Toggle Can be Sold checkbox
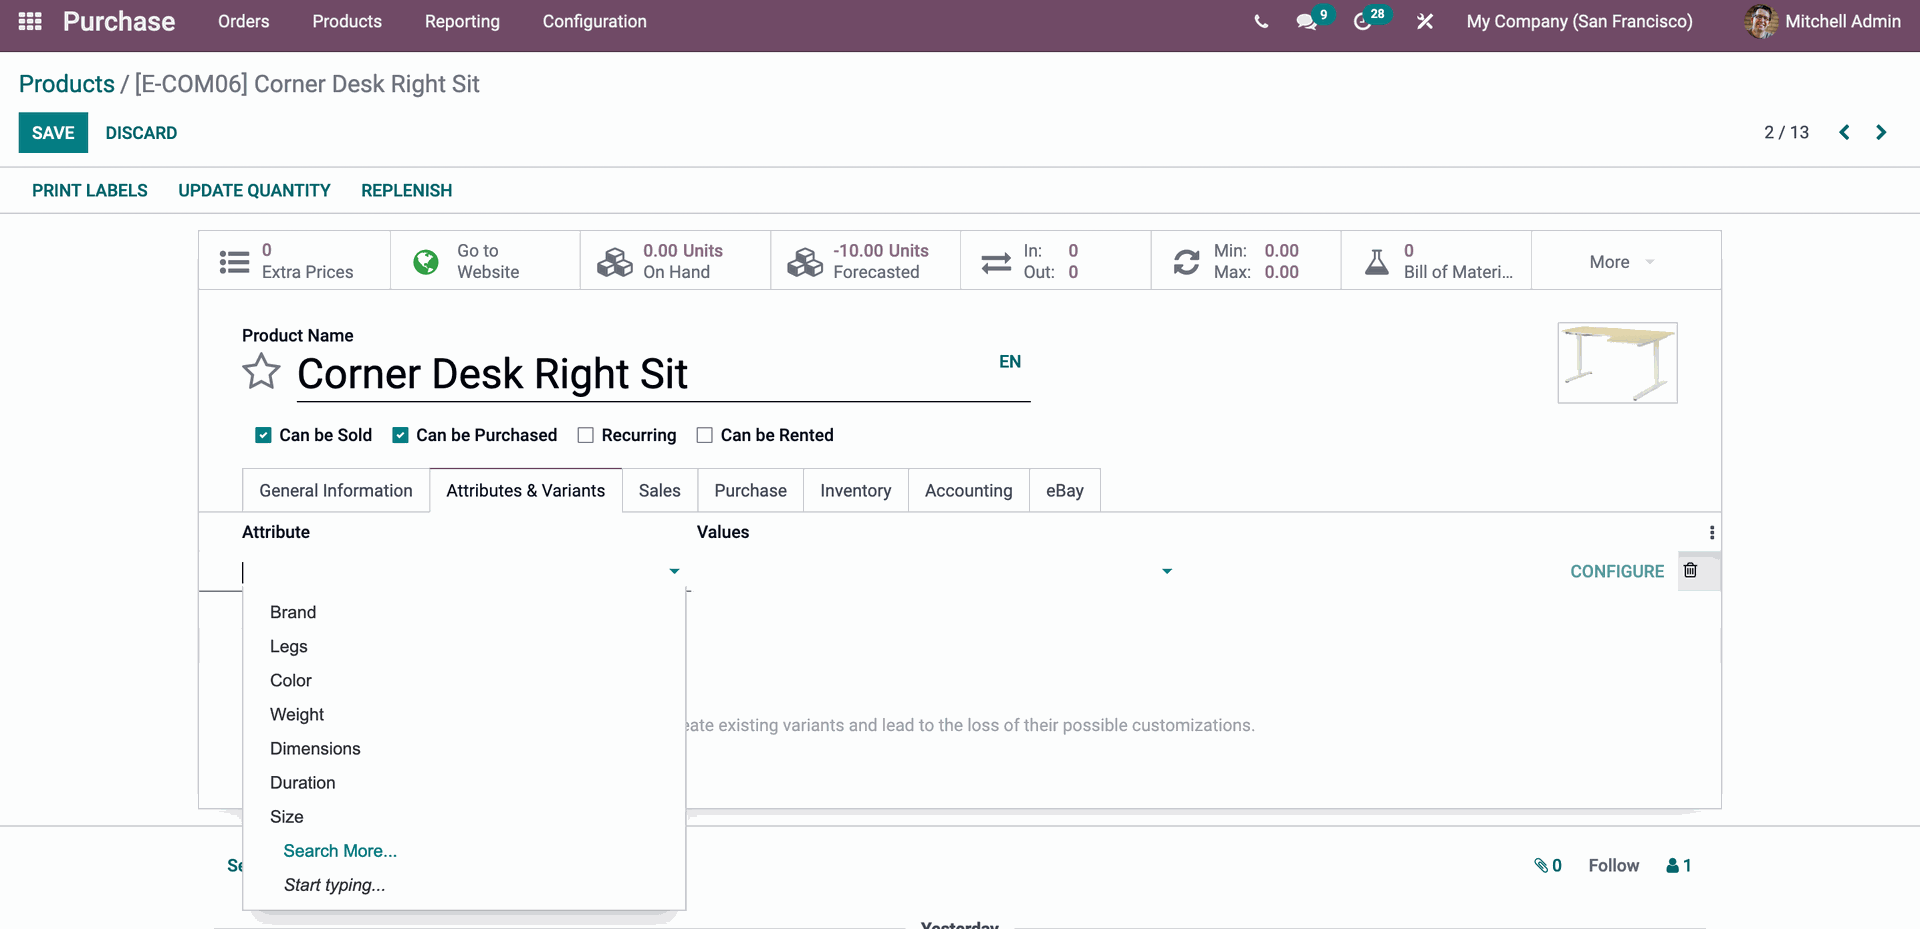 263,435
